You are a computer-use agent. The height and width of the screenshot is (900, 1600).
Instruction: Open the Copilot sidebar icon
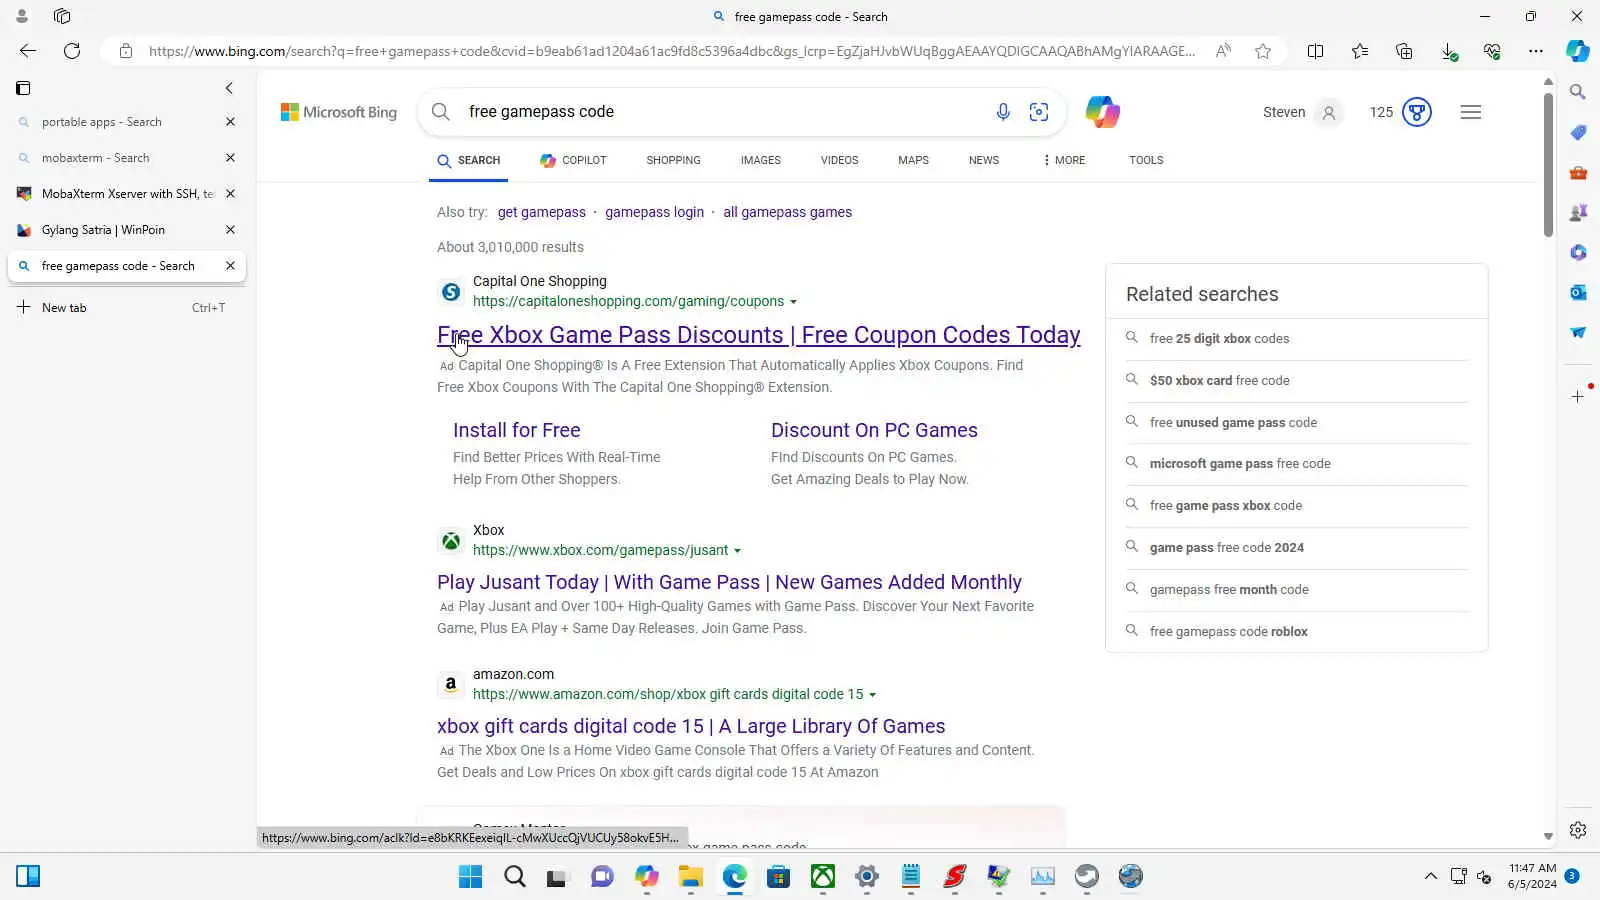(1578, 51)
